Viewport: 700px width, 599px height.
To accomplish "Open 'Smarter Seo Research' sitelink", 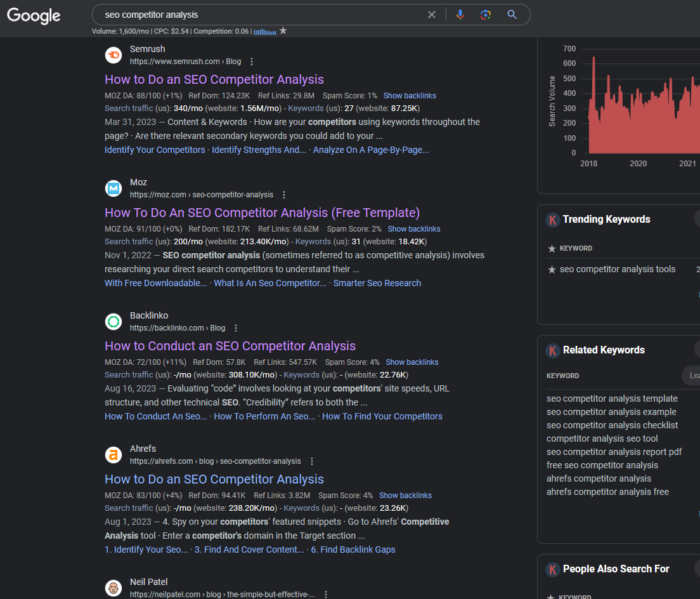I will (377, 283).
